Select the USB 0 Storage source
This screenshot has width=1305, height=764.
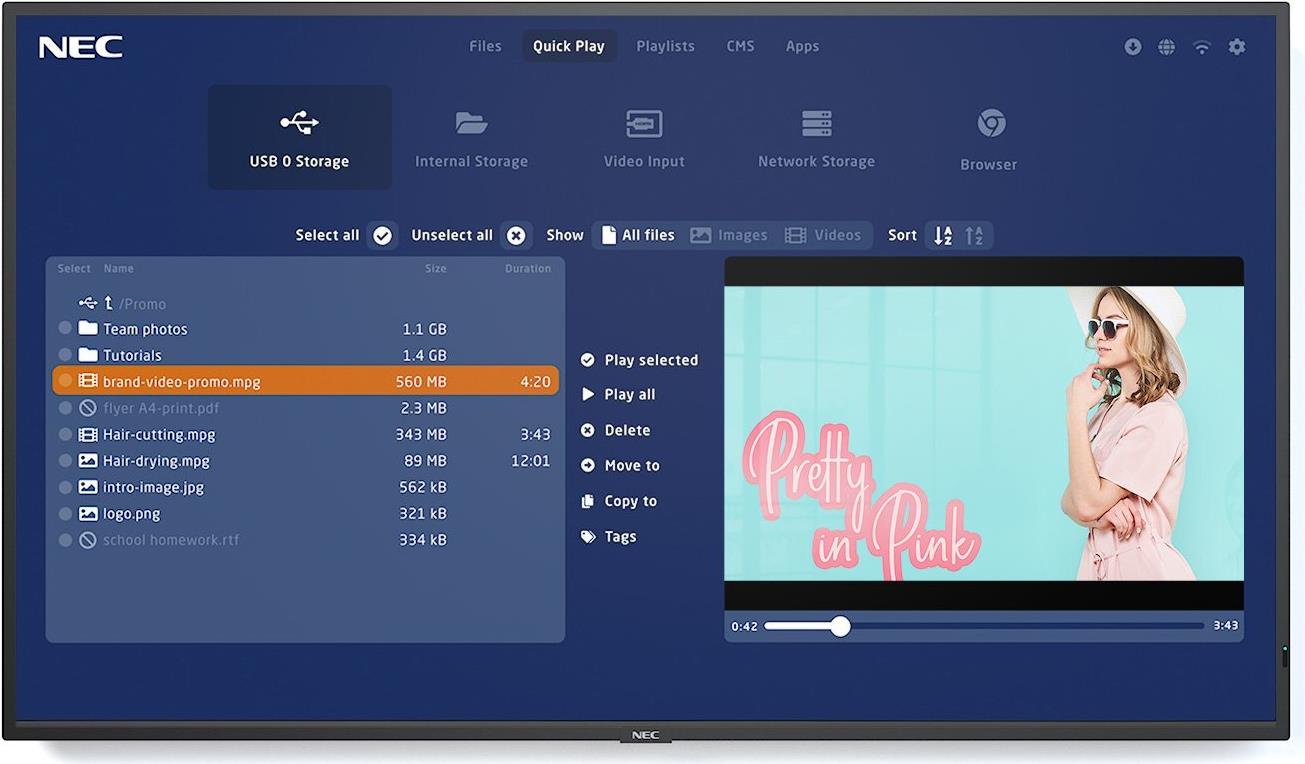point(299,138)
